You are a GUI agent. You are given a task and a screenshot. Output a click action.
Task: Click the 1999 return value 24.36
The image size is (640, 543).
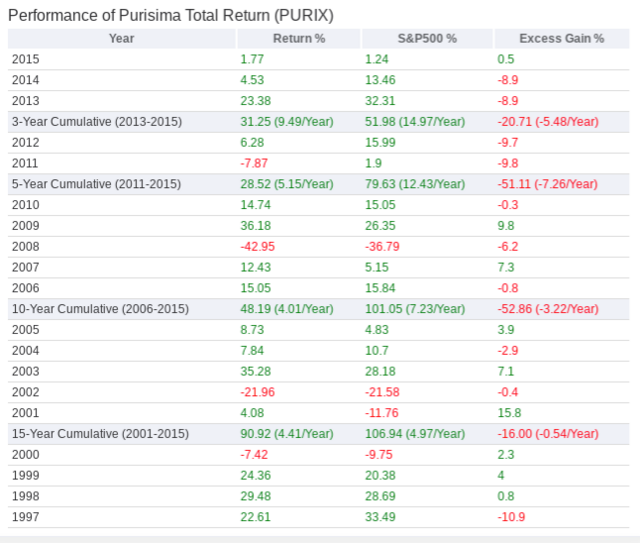[255, 476]
